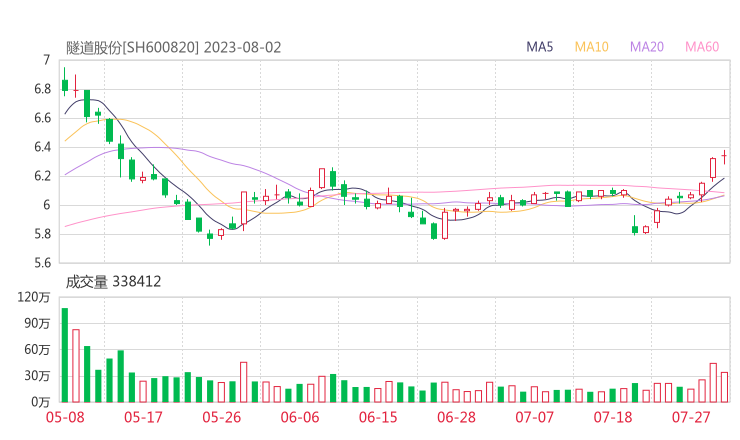Click the 60万 volume axis label
The height and width of the screenshot is (440, 740).
[x=37, y=350]
